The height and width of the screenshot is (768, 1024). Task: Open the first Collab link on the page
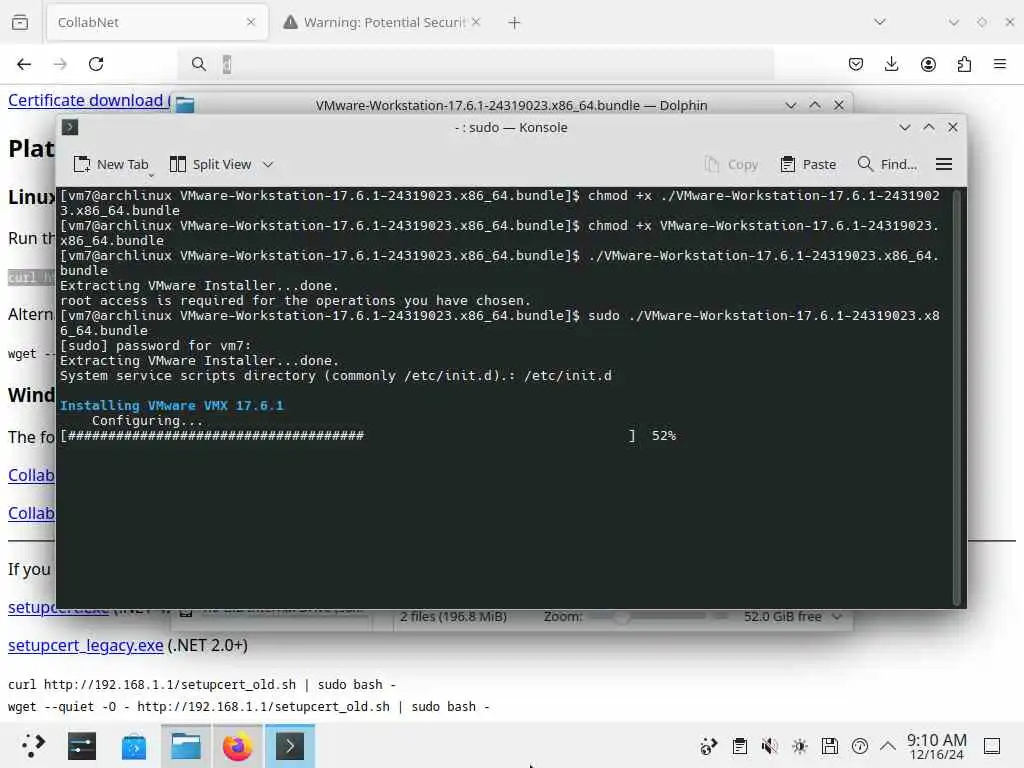[31, 475]
